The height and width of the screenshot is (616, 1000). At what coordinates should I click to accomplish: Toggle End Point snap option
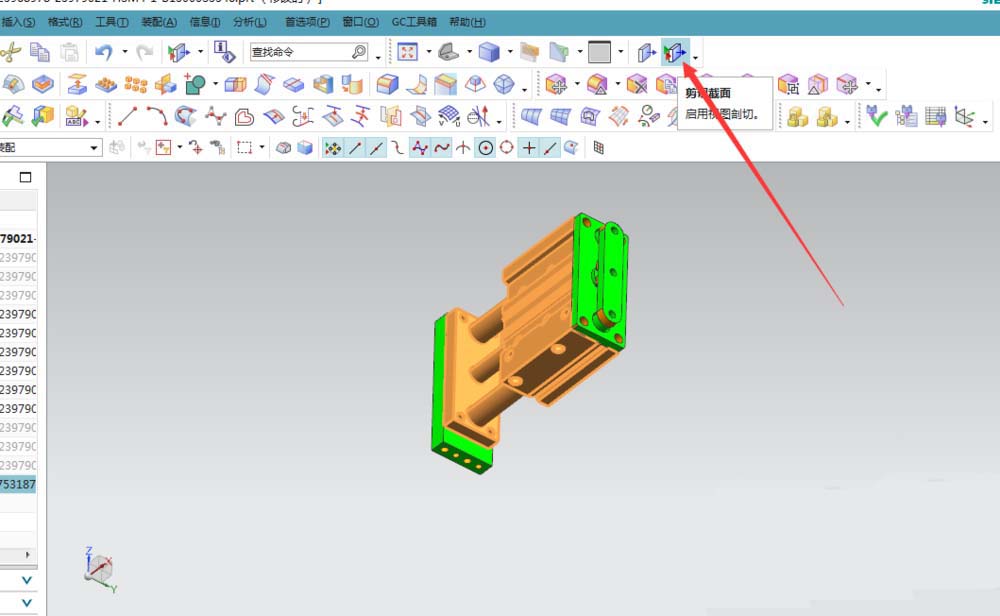355,148
